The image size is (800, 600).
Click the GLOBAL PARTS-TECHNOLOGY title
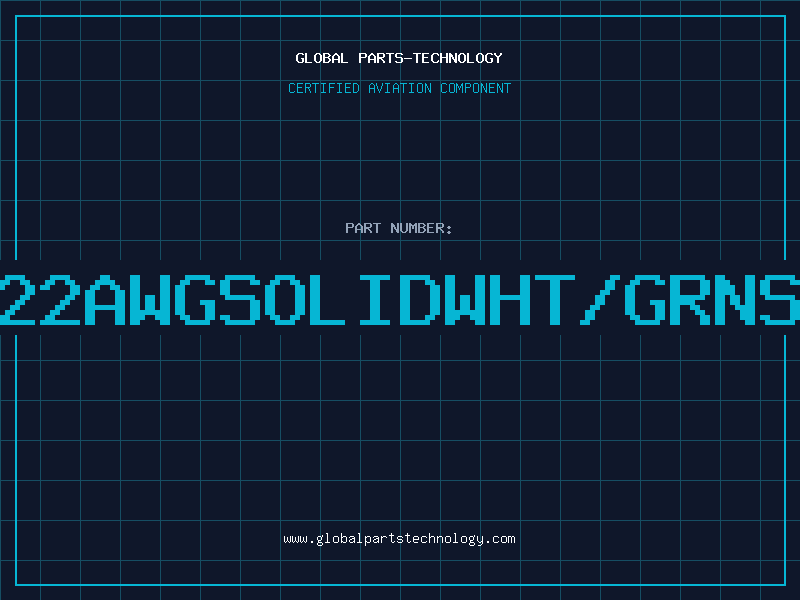pyautogui.click(x=399, y=58)
